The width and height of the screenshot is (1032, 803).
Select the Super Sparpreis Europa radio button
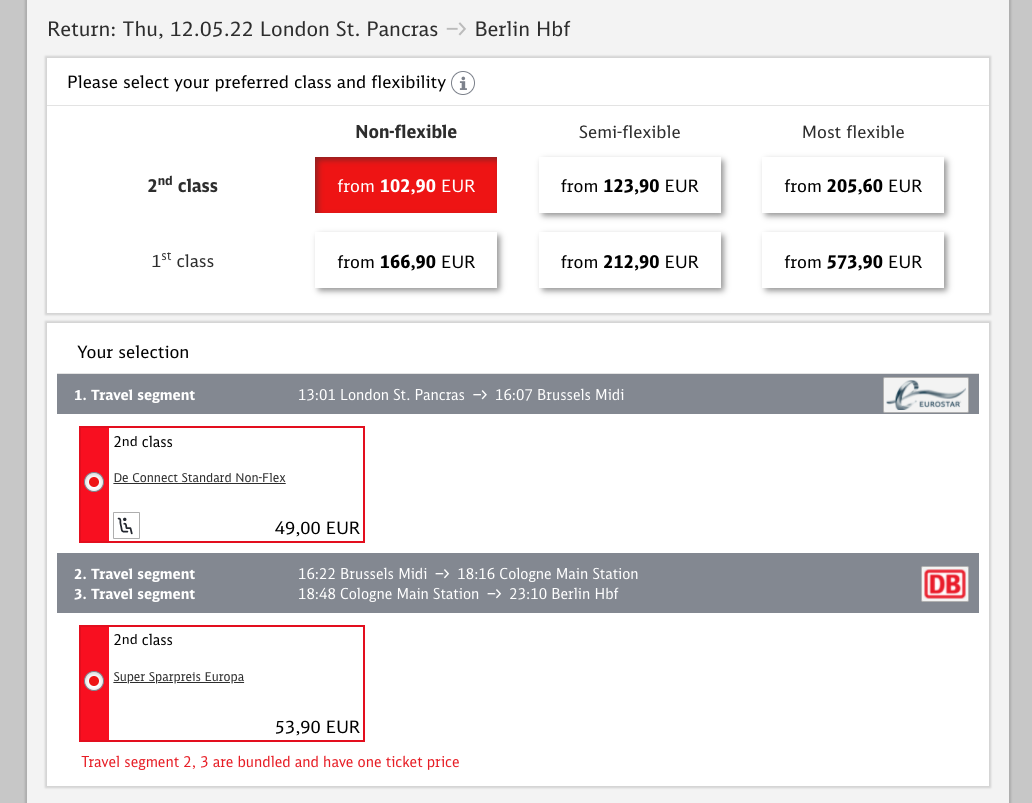94,682
